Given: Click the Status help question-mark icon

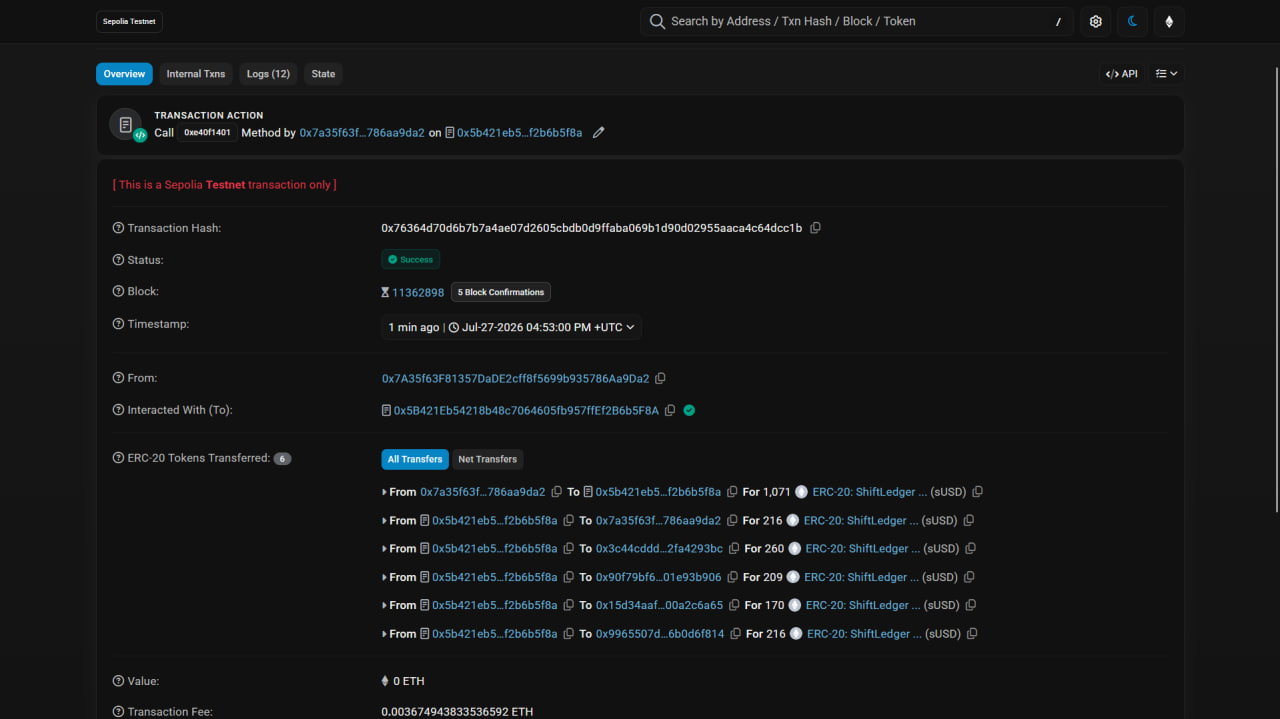Looking at the screenshot, I should coord(118,260).
